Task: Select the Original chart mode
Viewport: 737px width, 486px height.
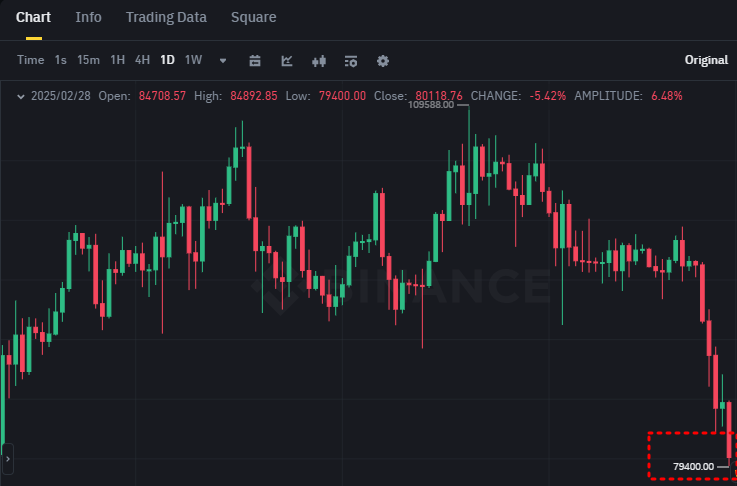Action: coord(706,60)
